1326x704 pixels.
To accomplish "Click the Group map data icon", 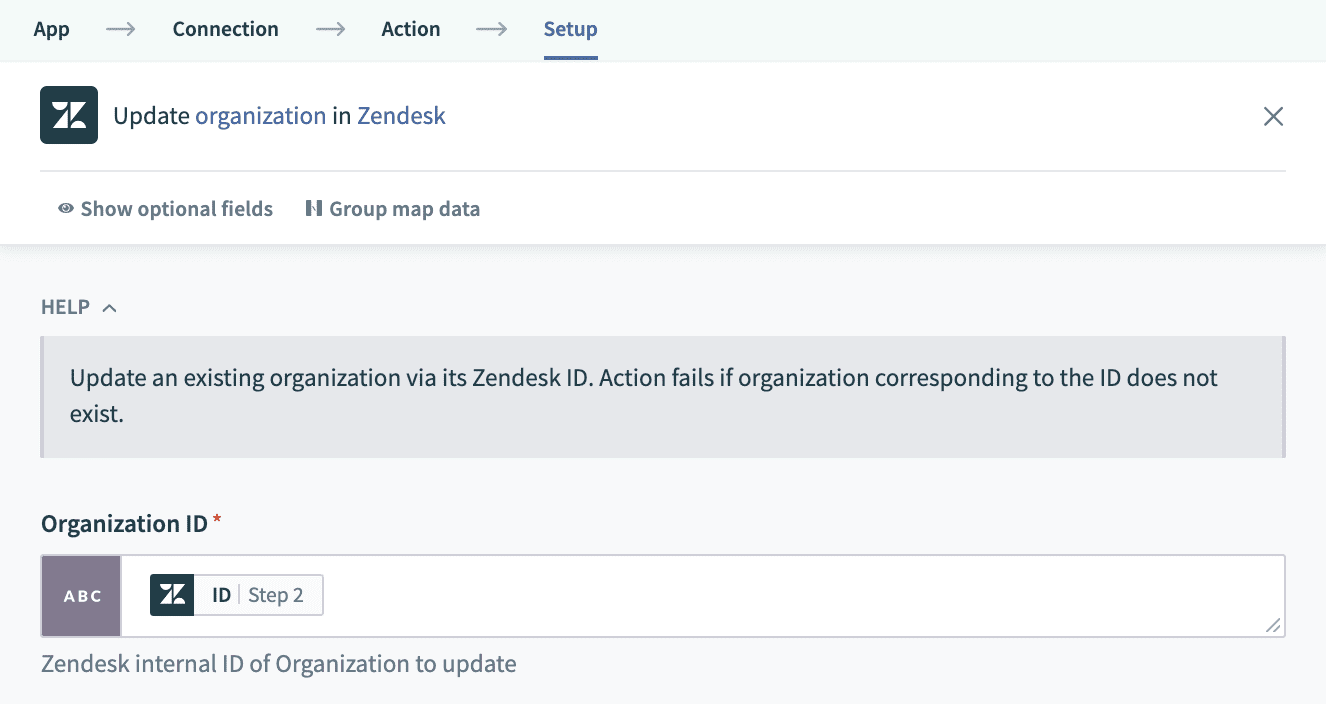I will point(315,208).
